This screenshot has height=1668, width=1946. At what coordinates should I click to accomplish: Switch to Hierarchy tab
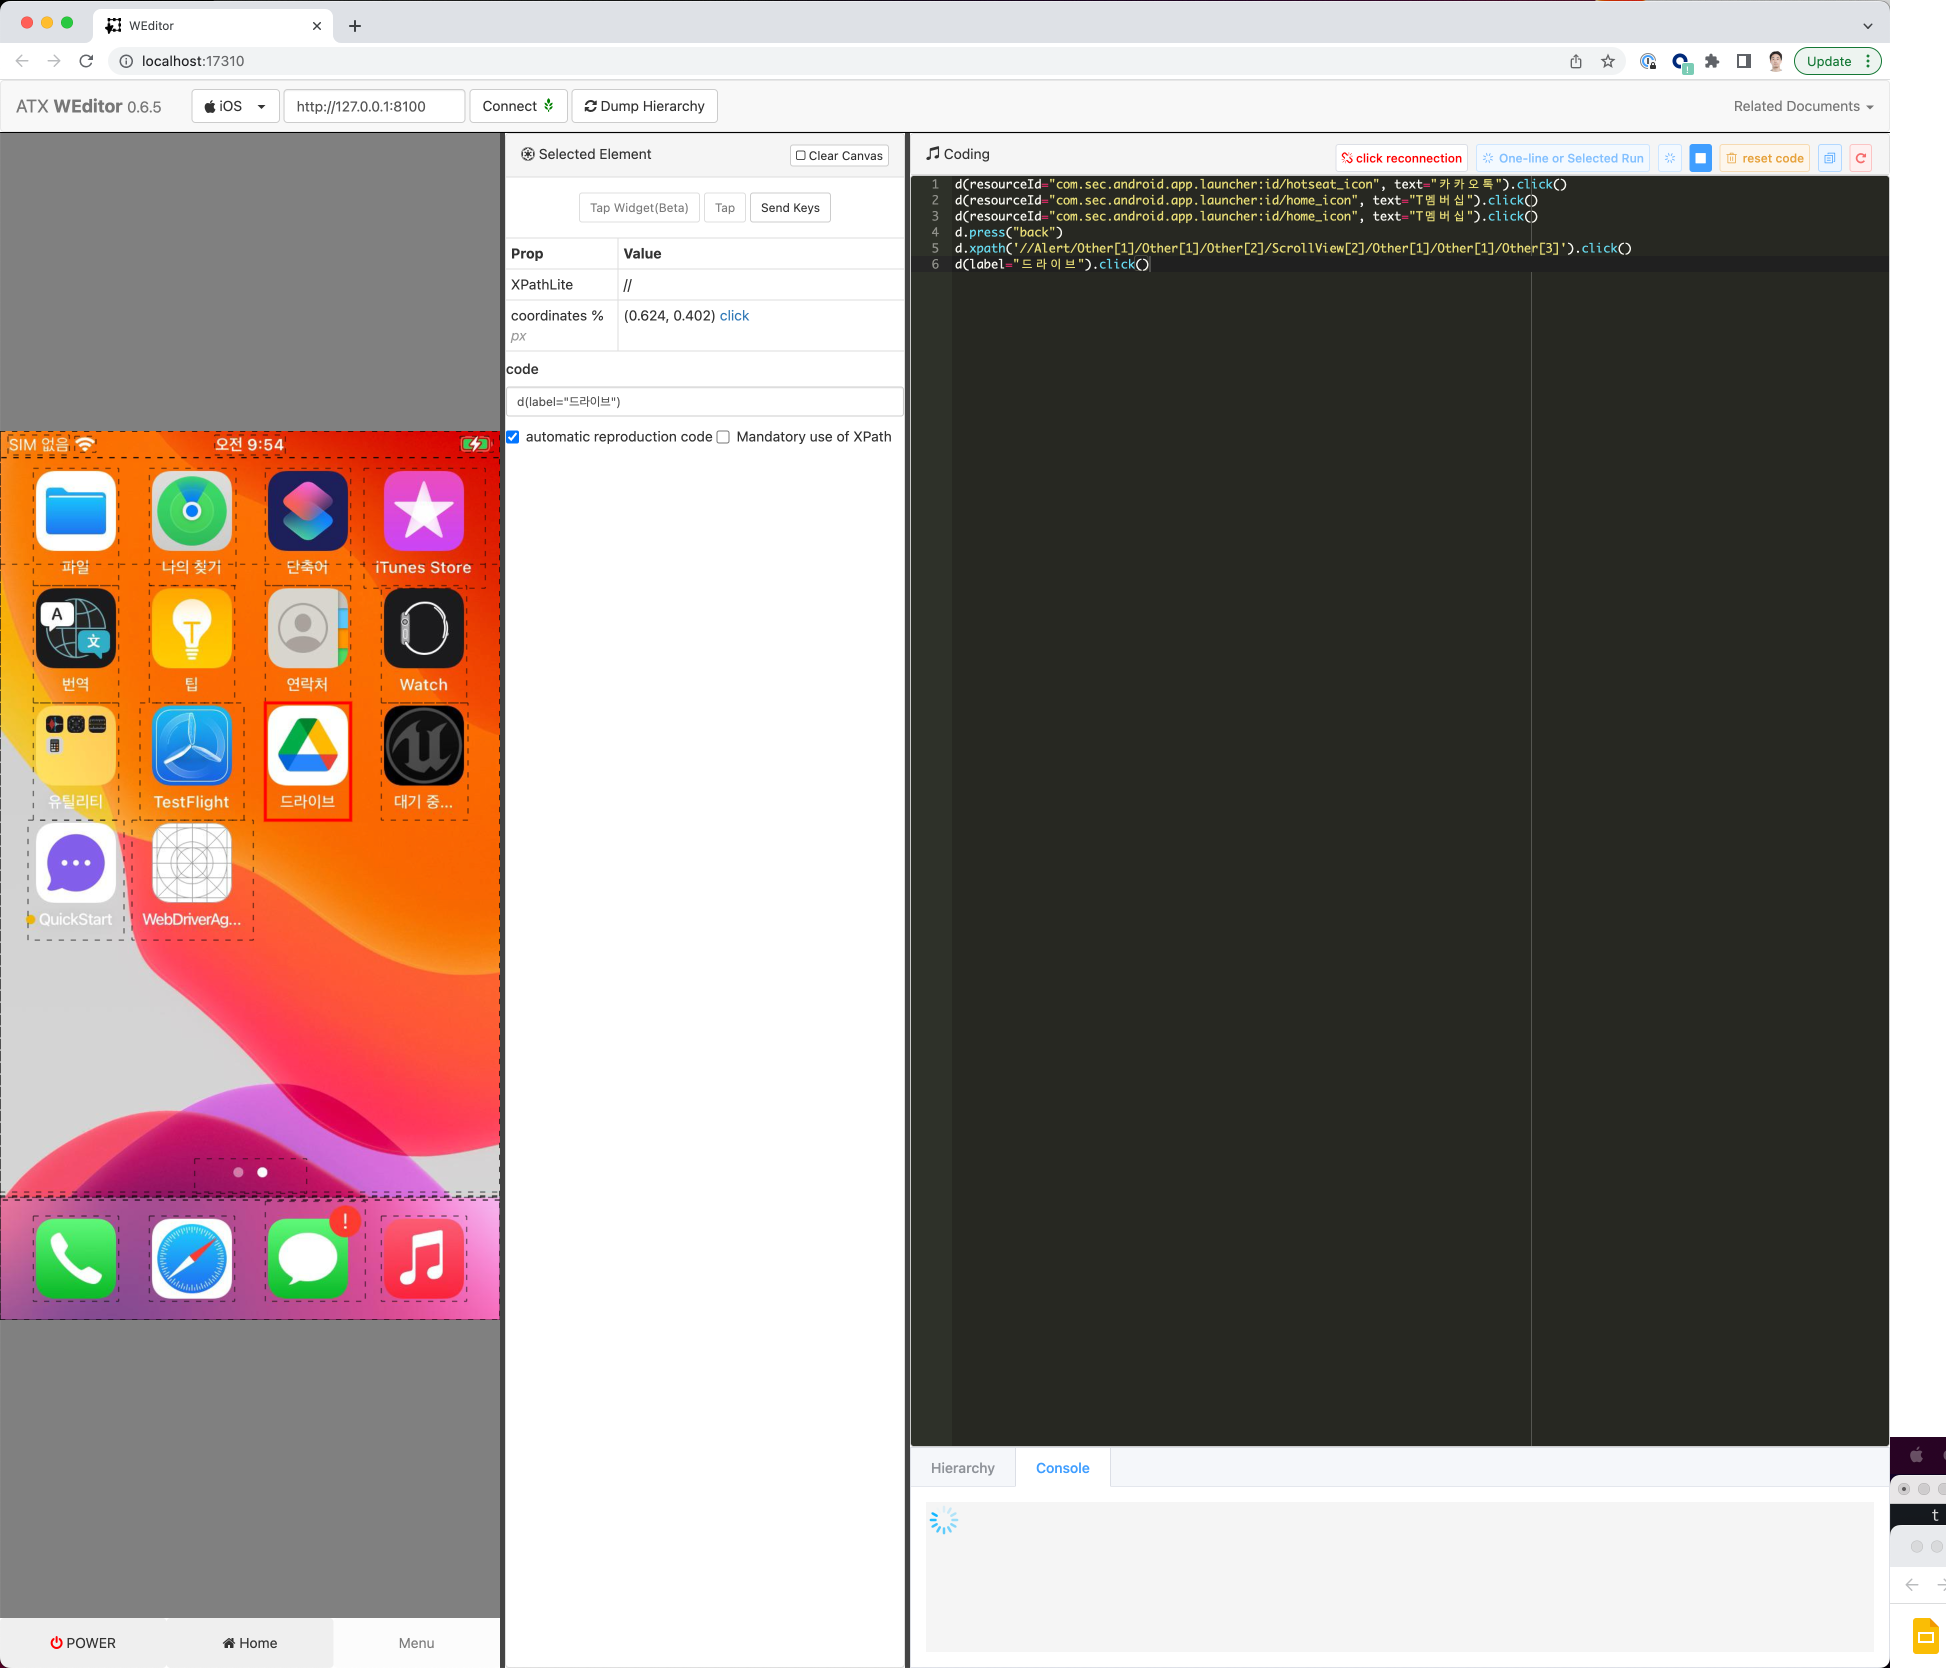[963, 1466]
